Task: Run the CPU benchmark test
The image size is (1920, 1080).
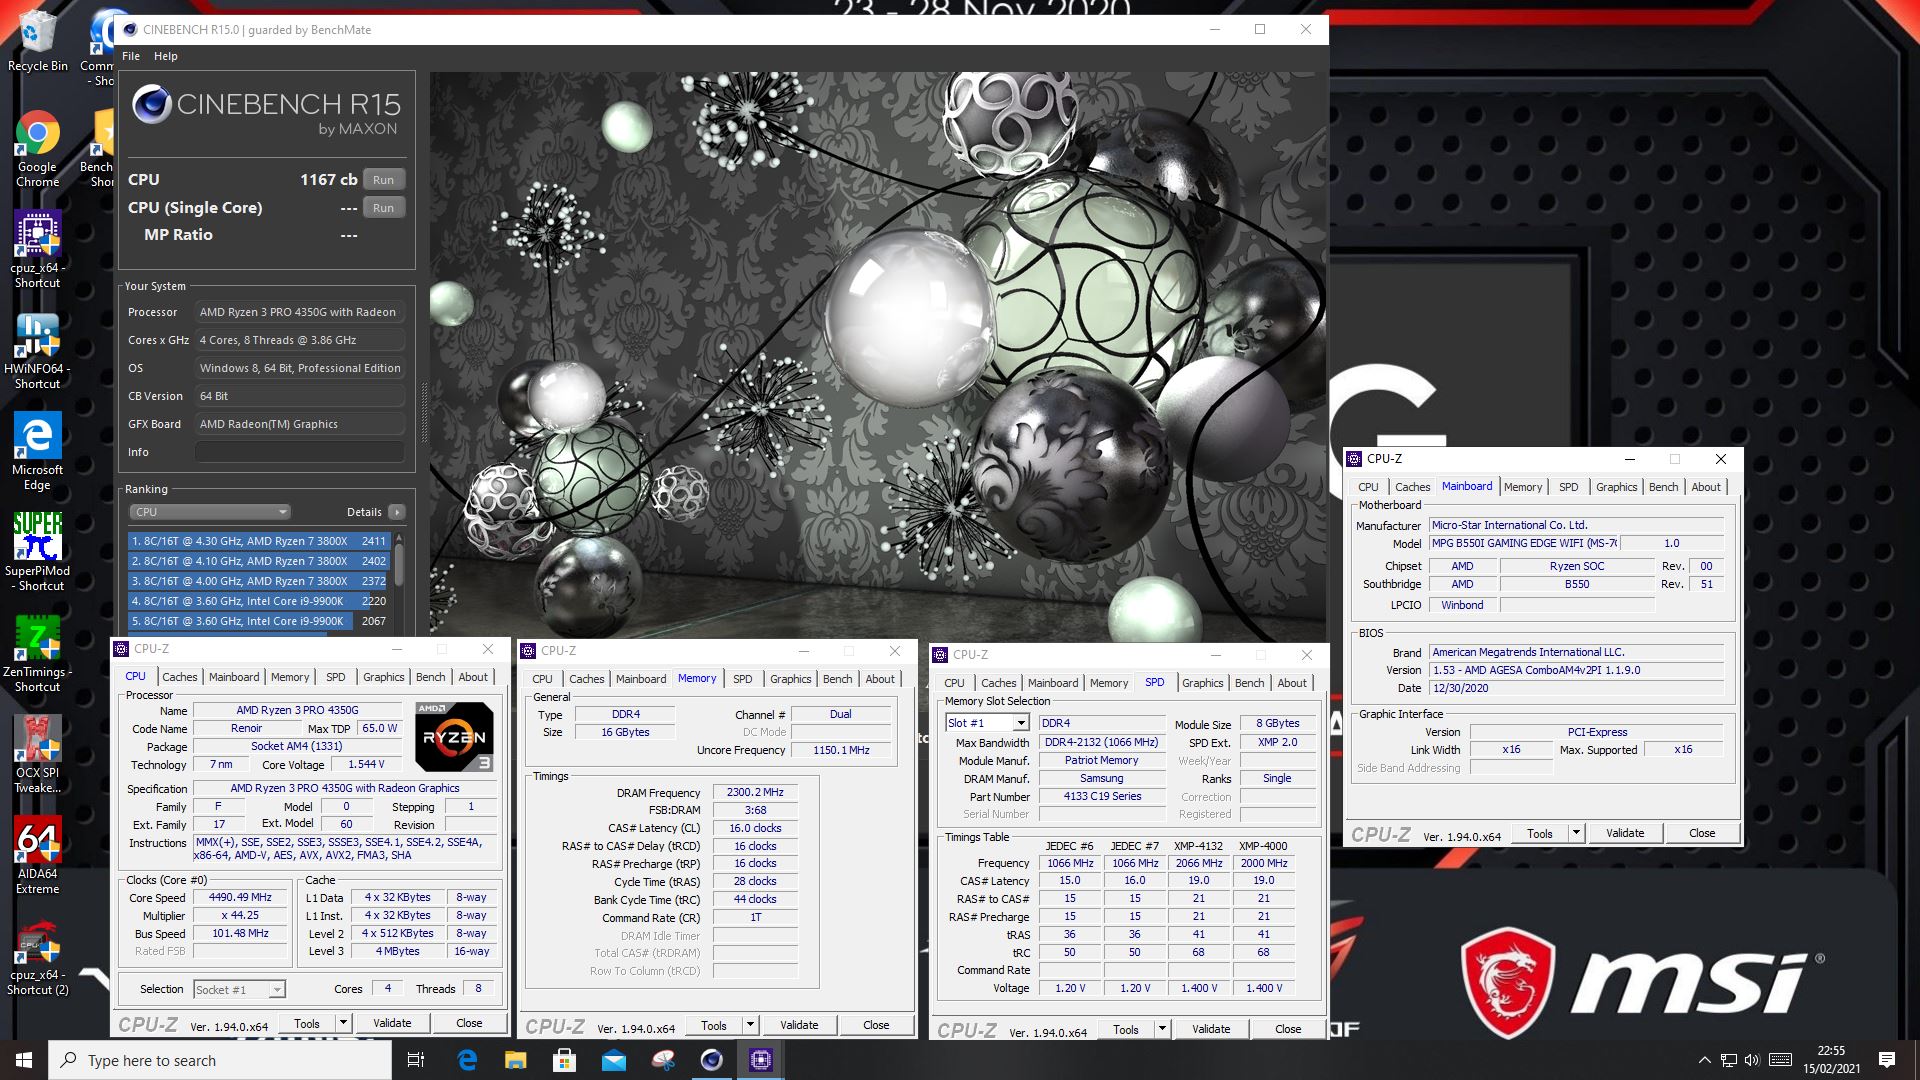Action: click(383, 180)
